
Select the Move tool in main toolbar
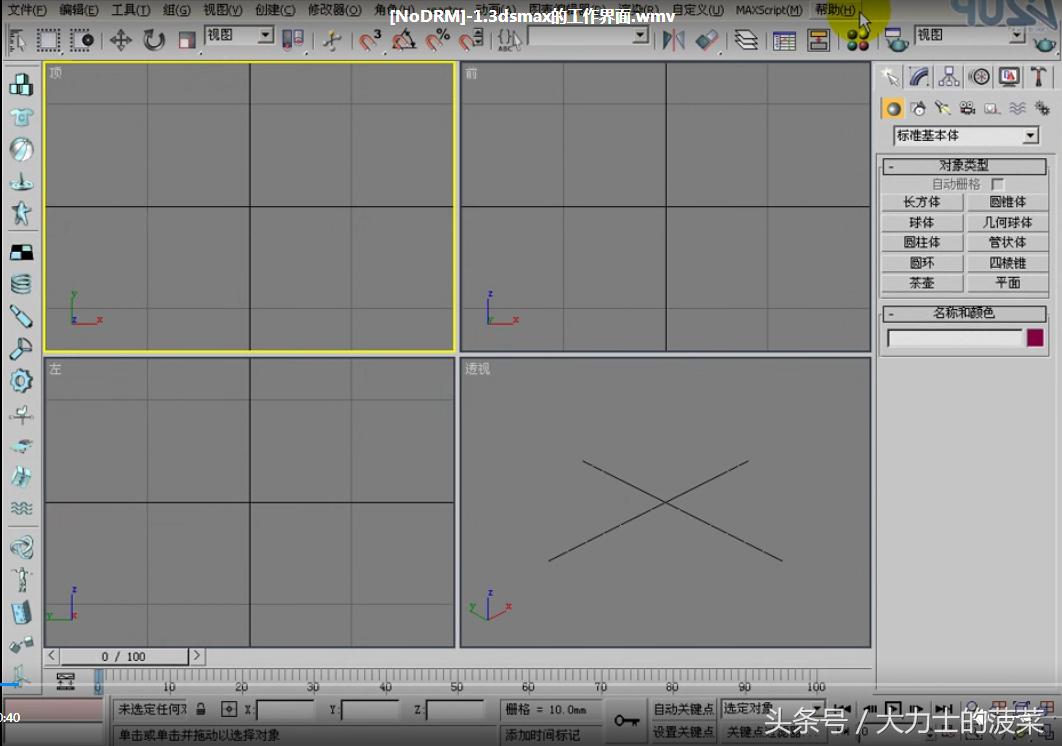coord(120,40)
